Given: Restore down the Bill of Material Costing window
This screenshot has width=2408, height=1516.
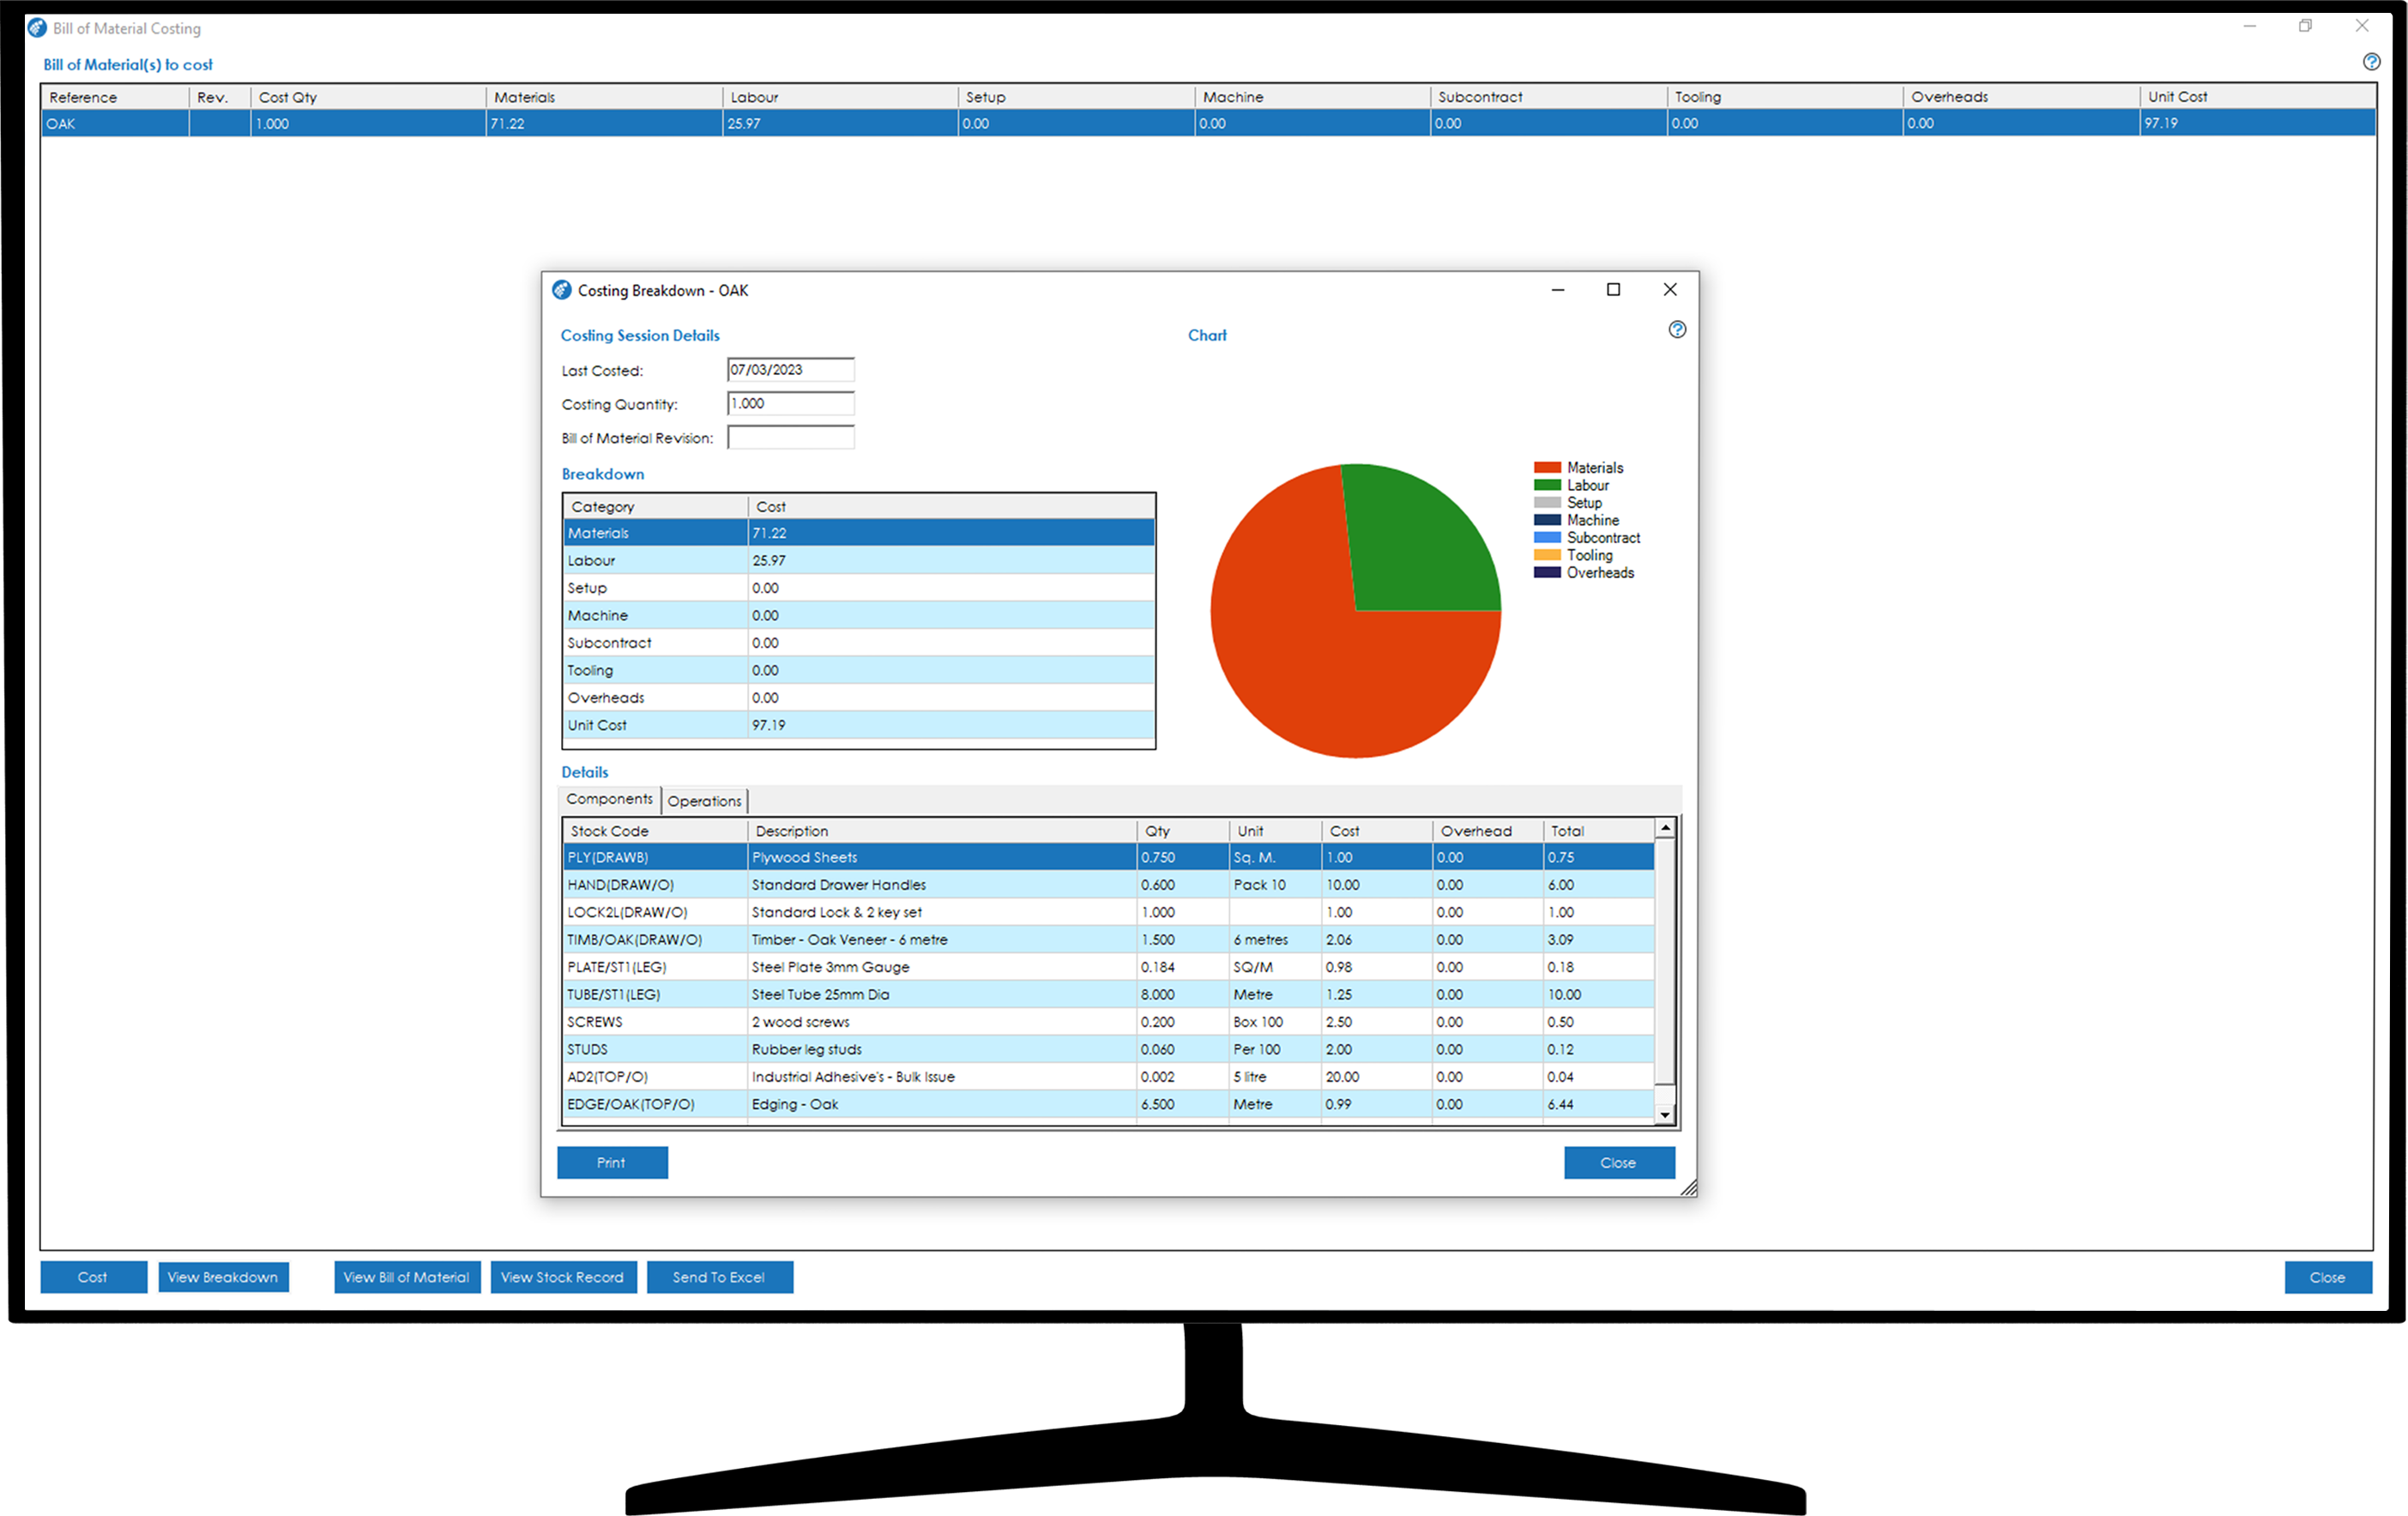Looking at the screenshot, I should (x=2305, y=27).
